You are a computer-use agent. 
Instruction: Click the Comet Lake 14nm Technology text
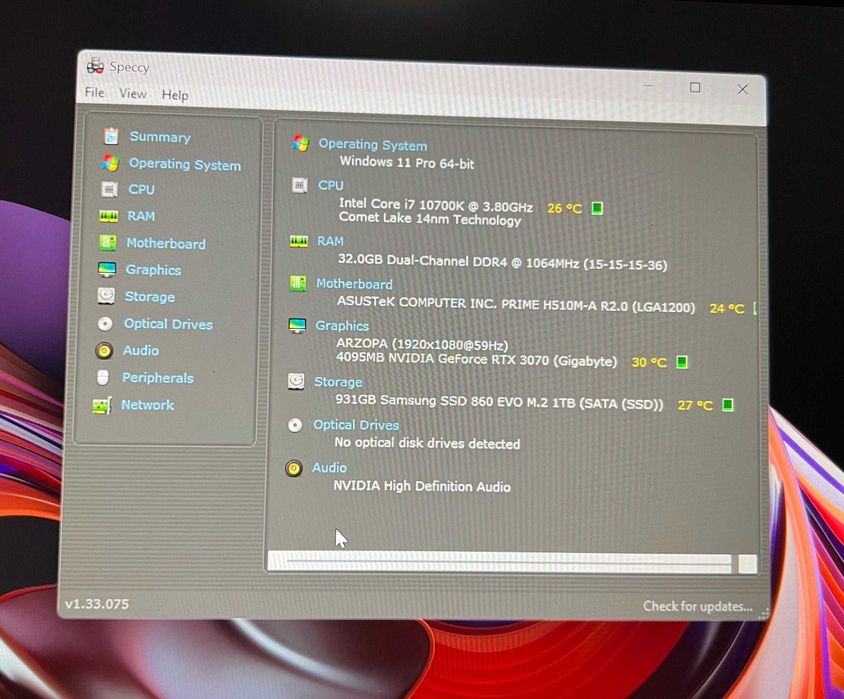coord(430,219)
